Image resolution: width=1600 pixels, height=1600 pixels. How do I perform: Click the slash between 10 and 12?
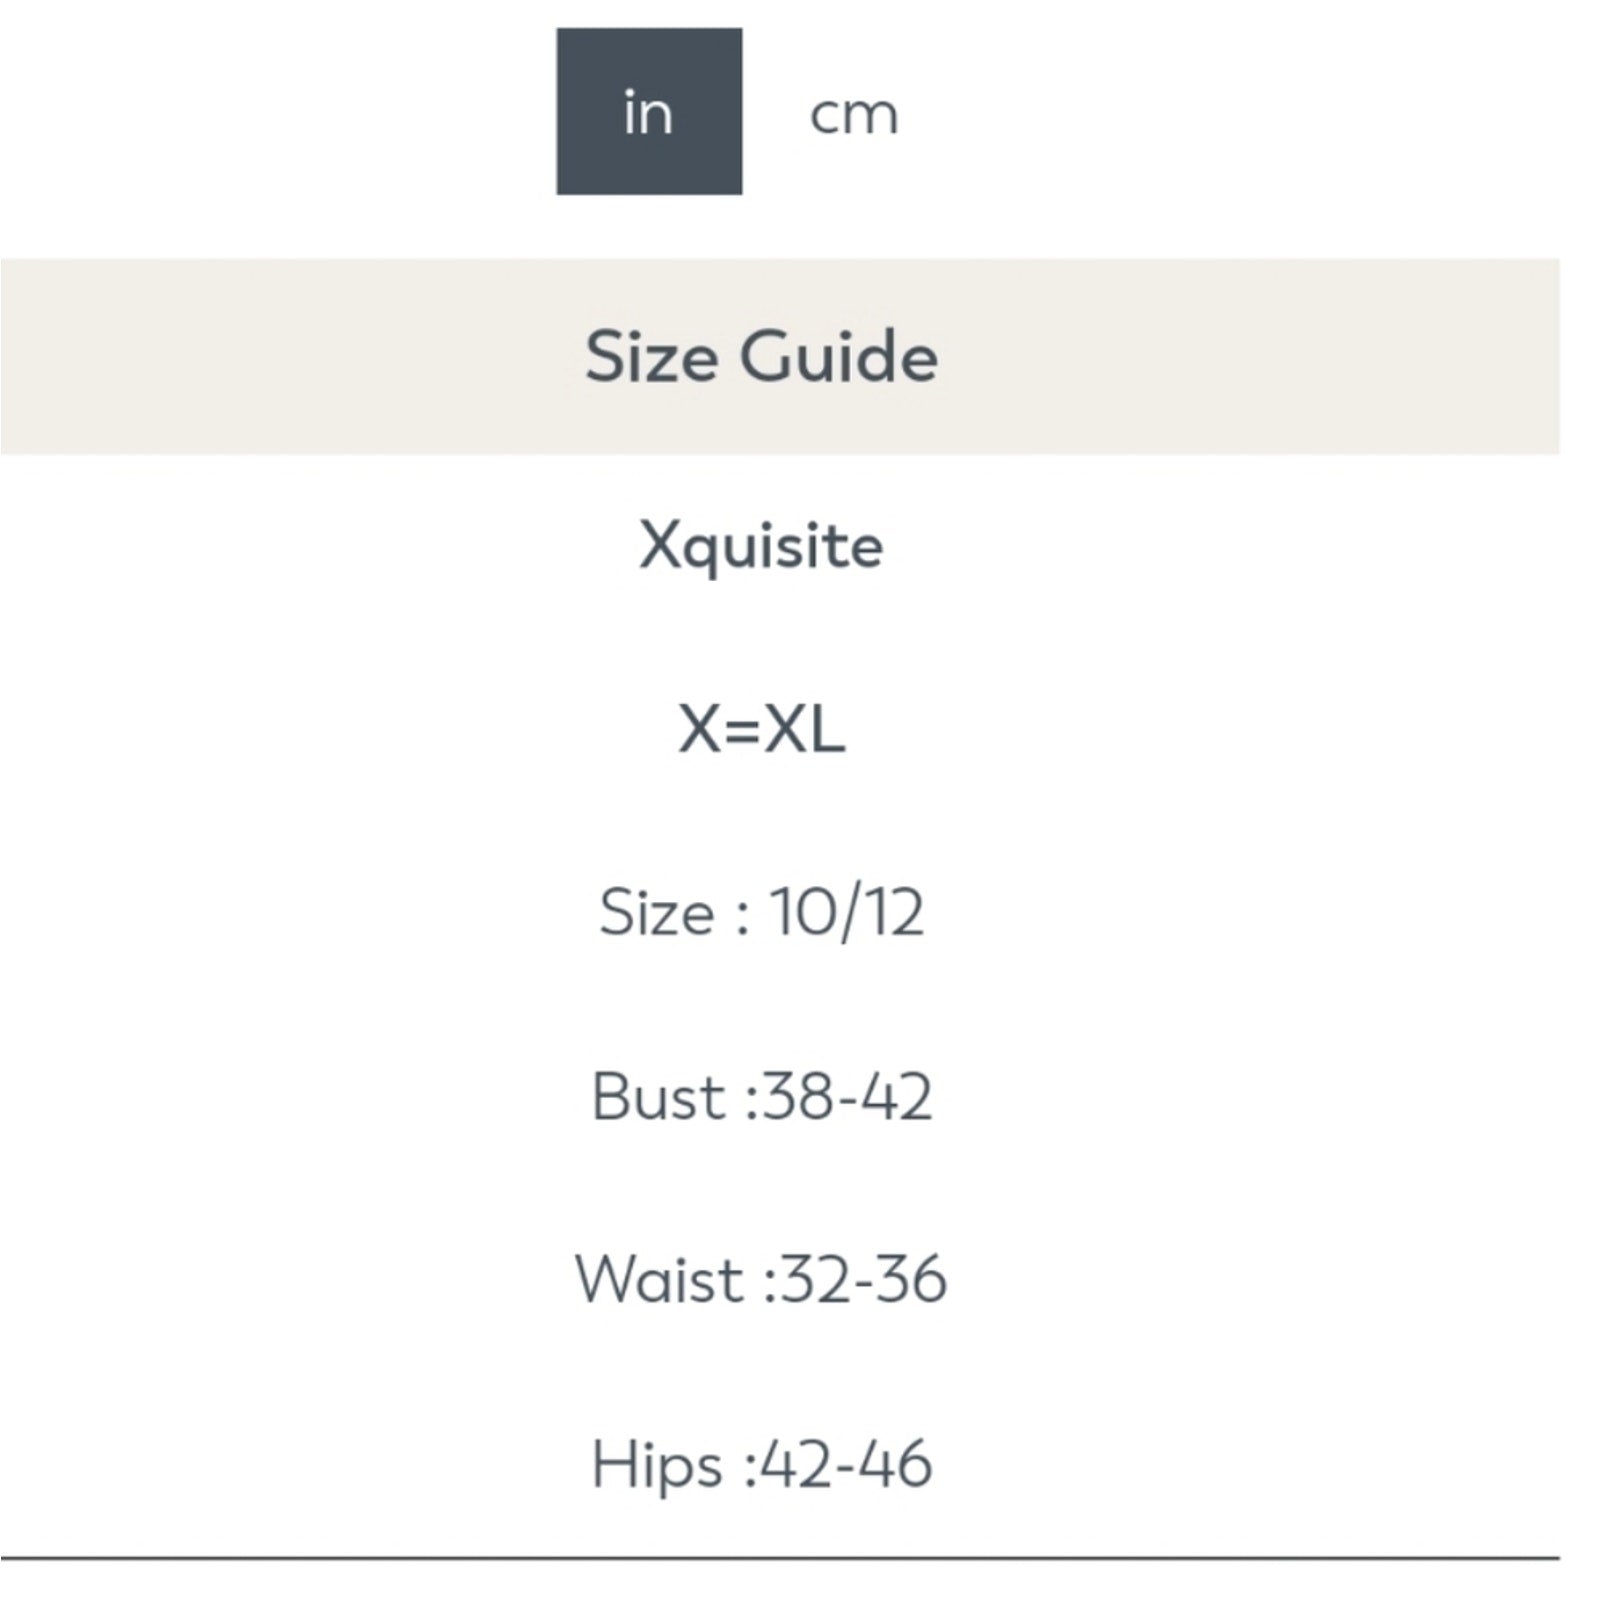pos(846,914)
